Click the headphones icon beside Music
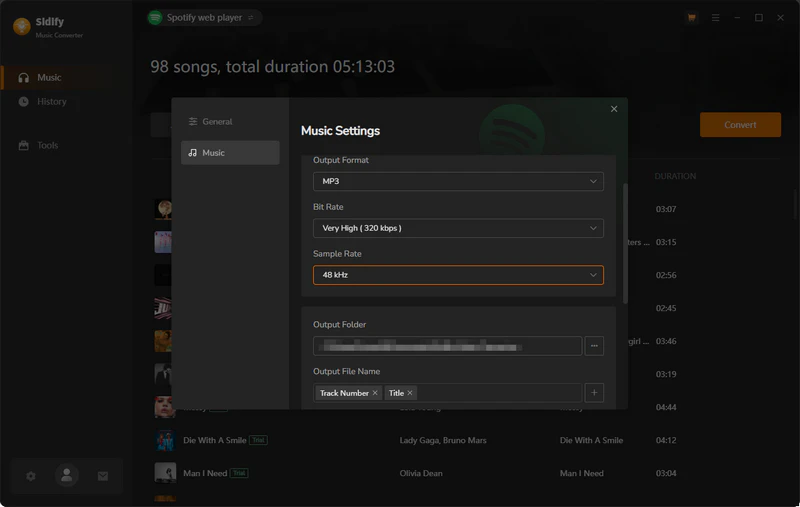The height and width of the screenshot is (507, 800). pyautogui.click(x=23, y=78)
